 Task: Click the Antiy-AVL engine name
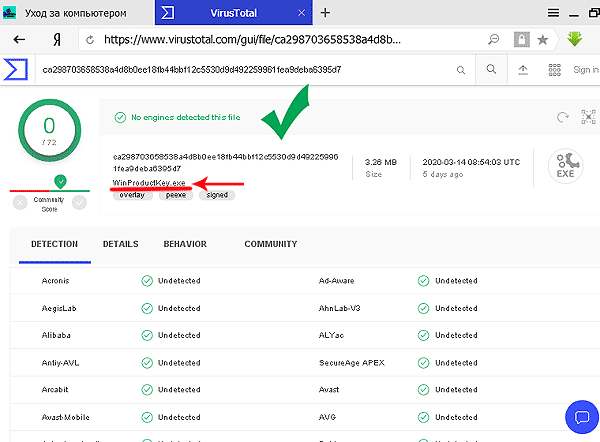click(60, 363)
